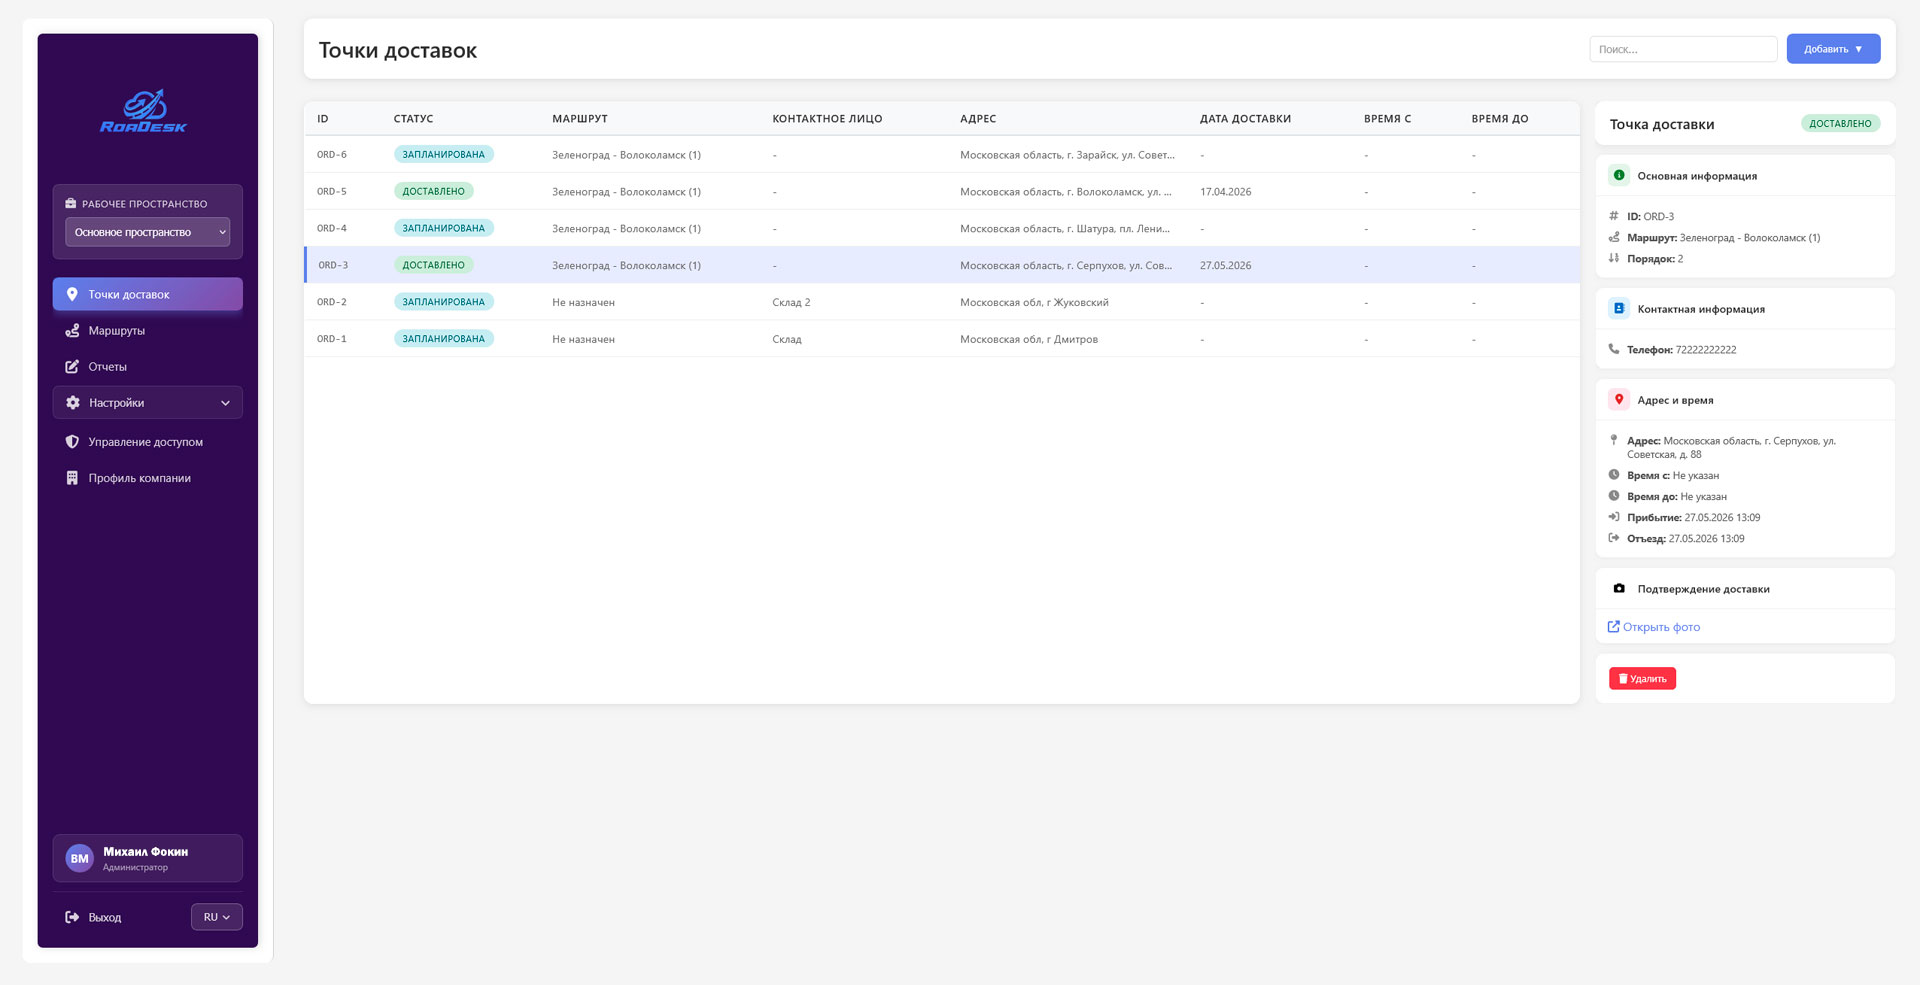1920x988 pixels.
Task: Click the КОНТАКТНОЕ ЛИЦО column header
Action: pyautogui.click(x=827, y=119)
